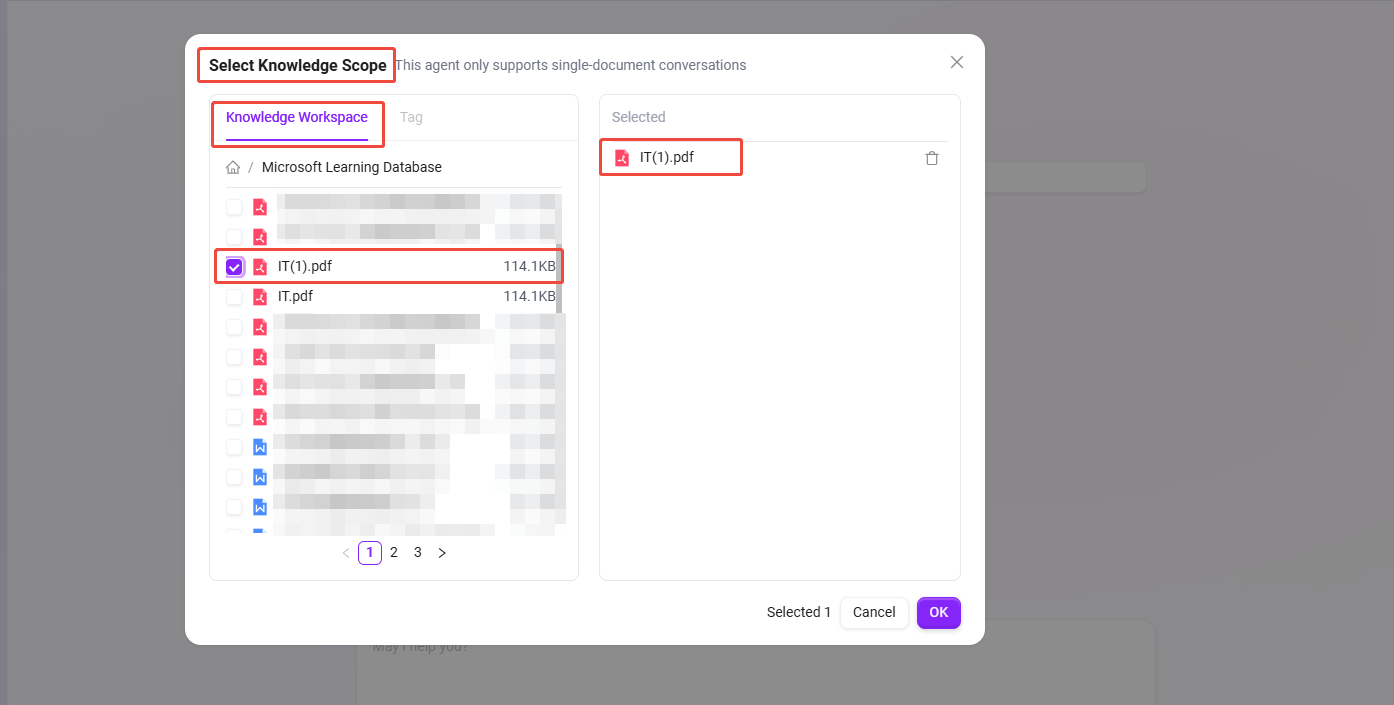Switch to the Tag tab
The width and height of the screenshot is (1394, 705).
click(411, 117)
